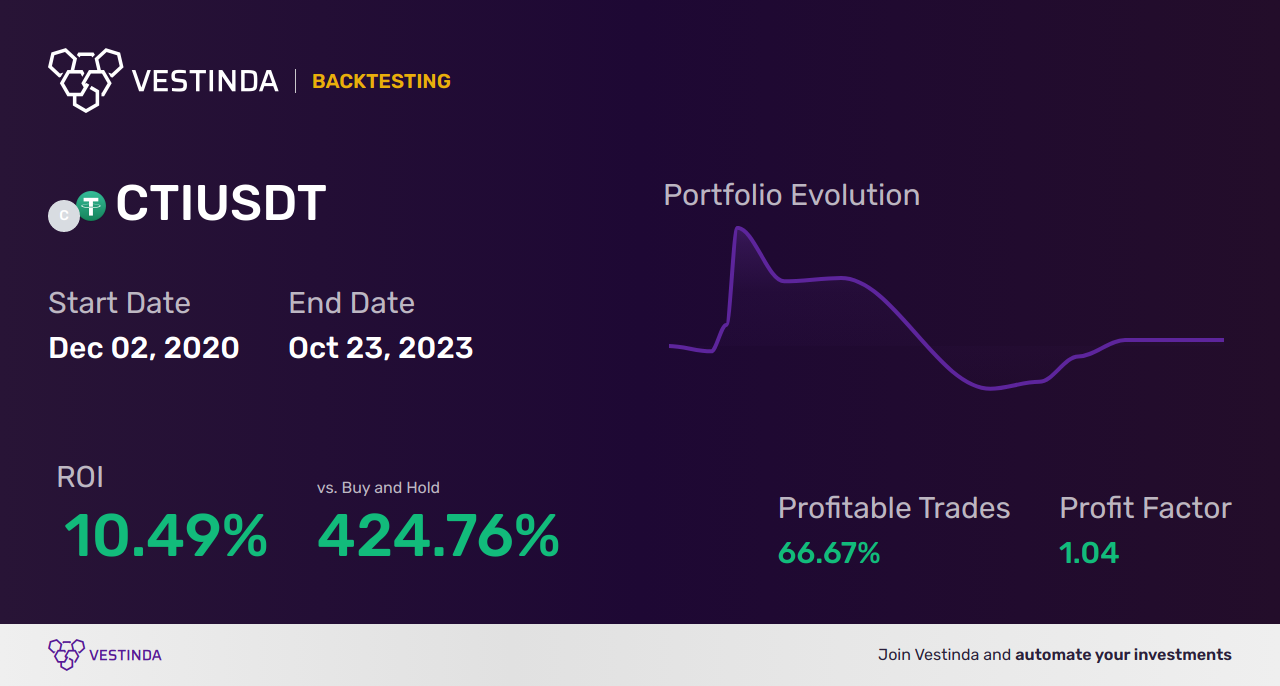
Task: Click the peak of the portfolio chart line
Action: pos(739,229)
